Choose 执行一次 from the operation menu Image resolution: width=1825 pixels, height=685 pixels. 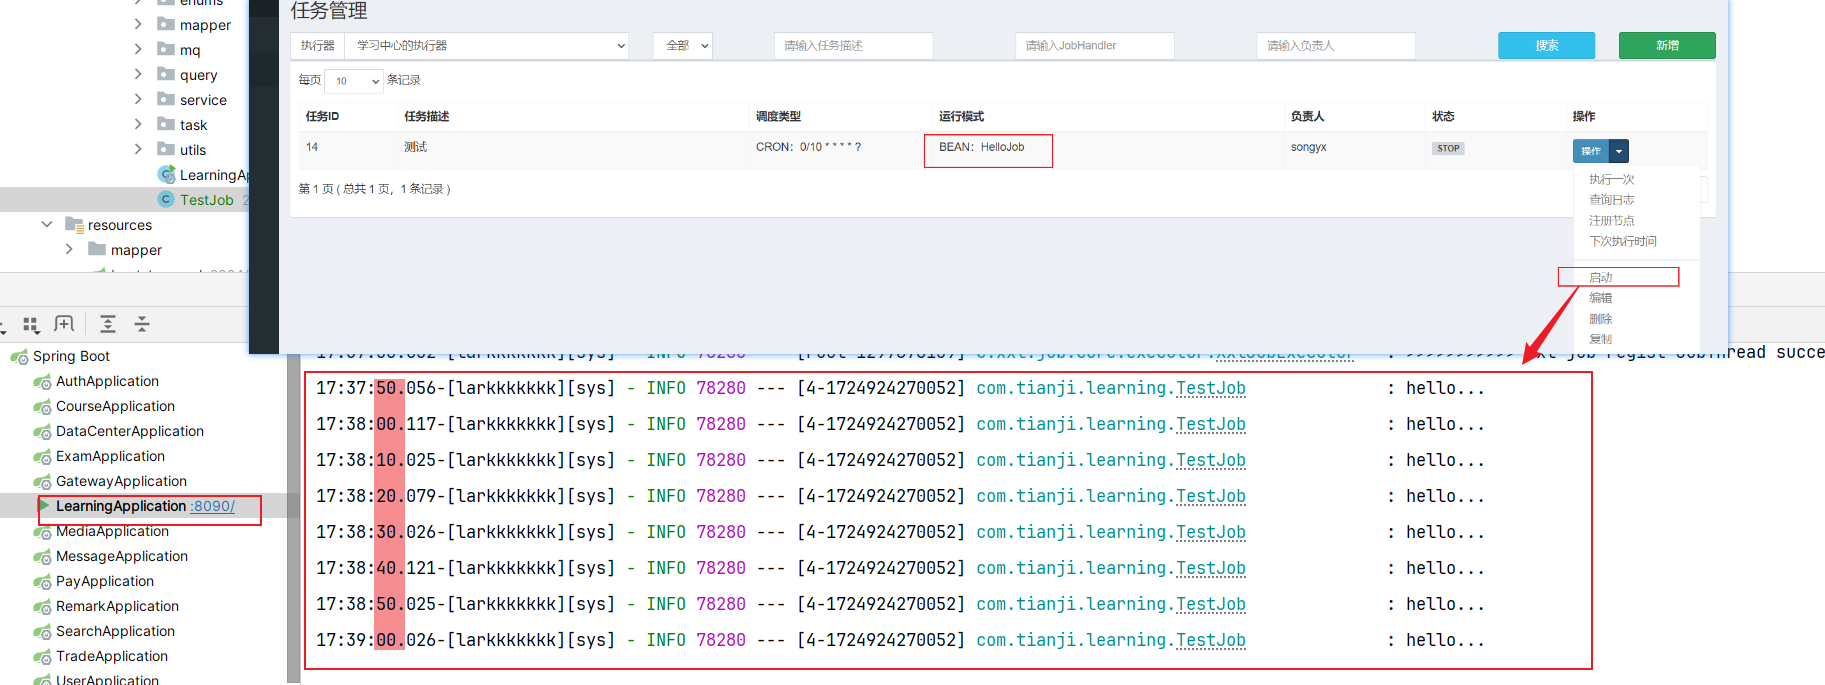coord(1612,180)
